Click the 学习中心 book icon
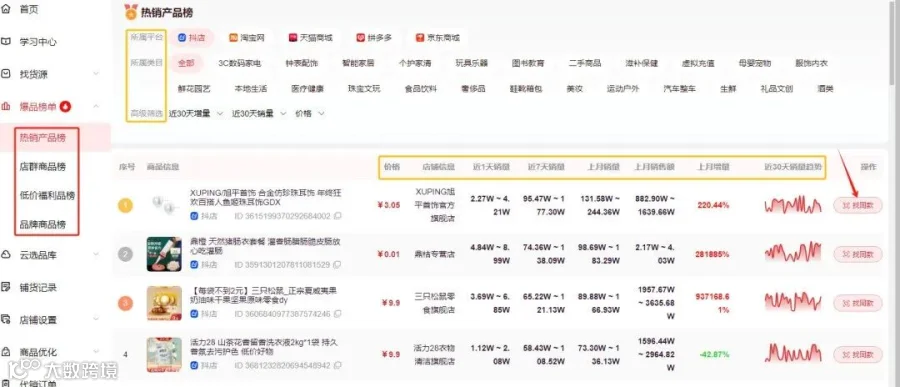Screen dimensions: 900x387 point(6,42)
